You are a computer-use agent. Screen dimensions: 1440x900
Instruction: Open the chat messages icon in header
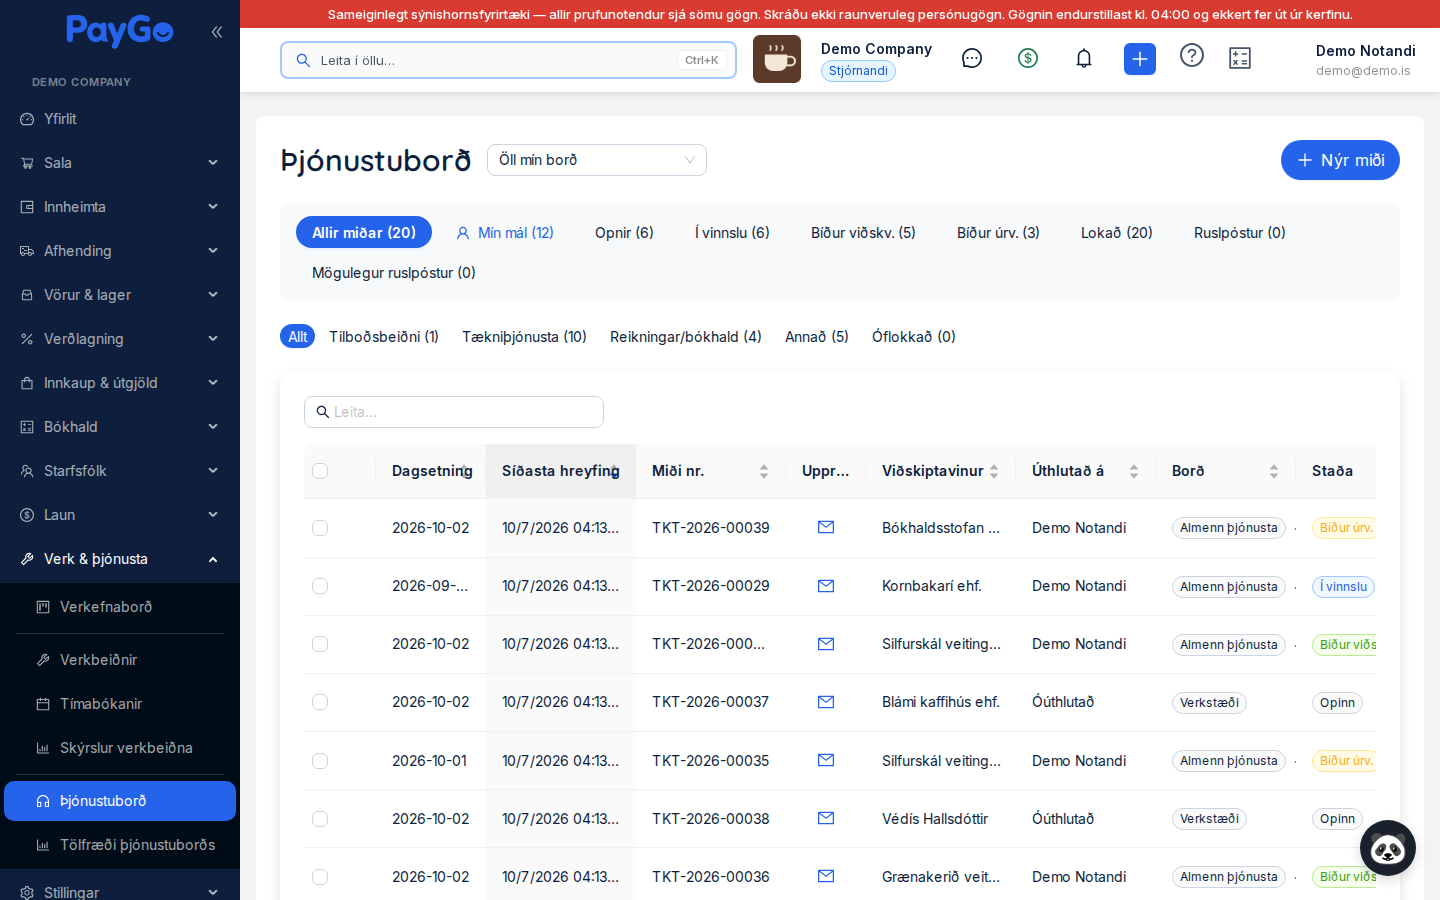972,58
